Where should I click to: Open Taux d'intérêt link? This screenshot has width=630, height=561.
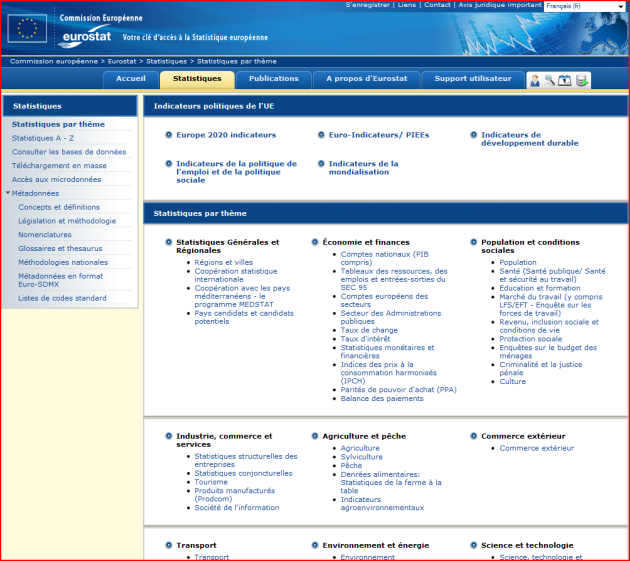point(365,339)
